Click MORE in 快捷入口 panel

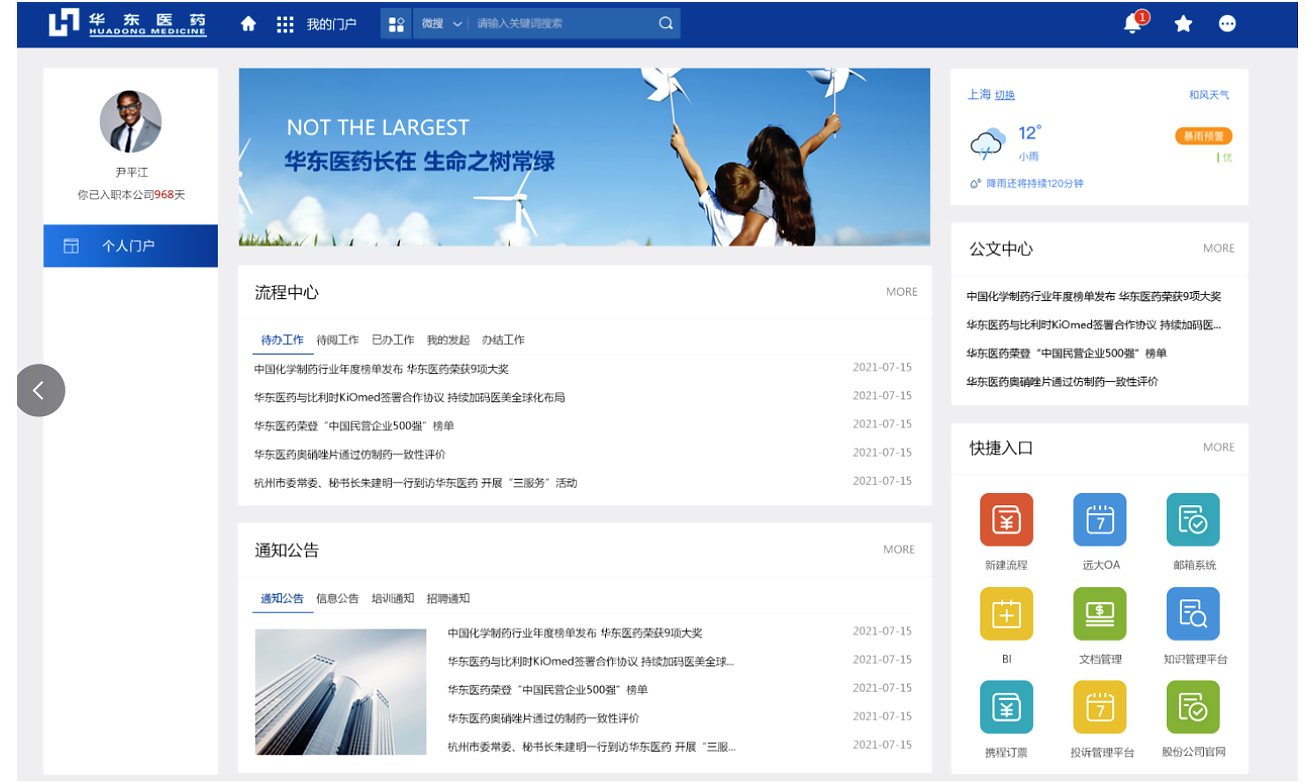pyautogui.click(x=1218, y=447)
